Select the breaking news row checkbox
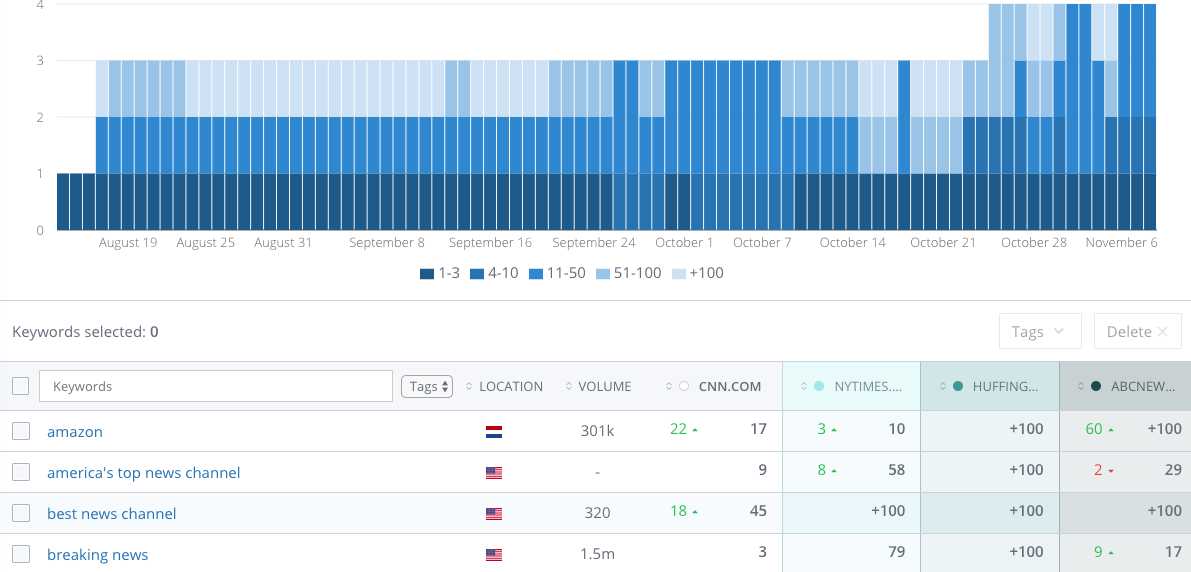This screenshot has height=572, width=1191. click(x=21, y=555)
